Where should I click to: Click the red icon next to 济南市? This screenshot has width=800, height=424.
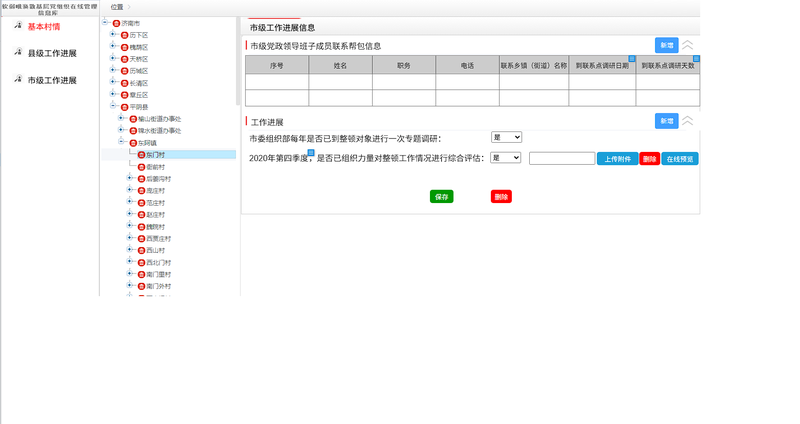point(116,22)
